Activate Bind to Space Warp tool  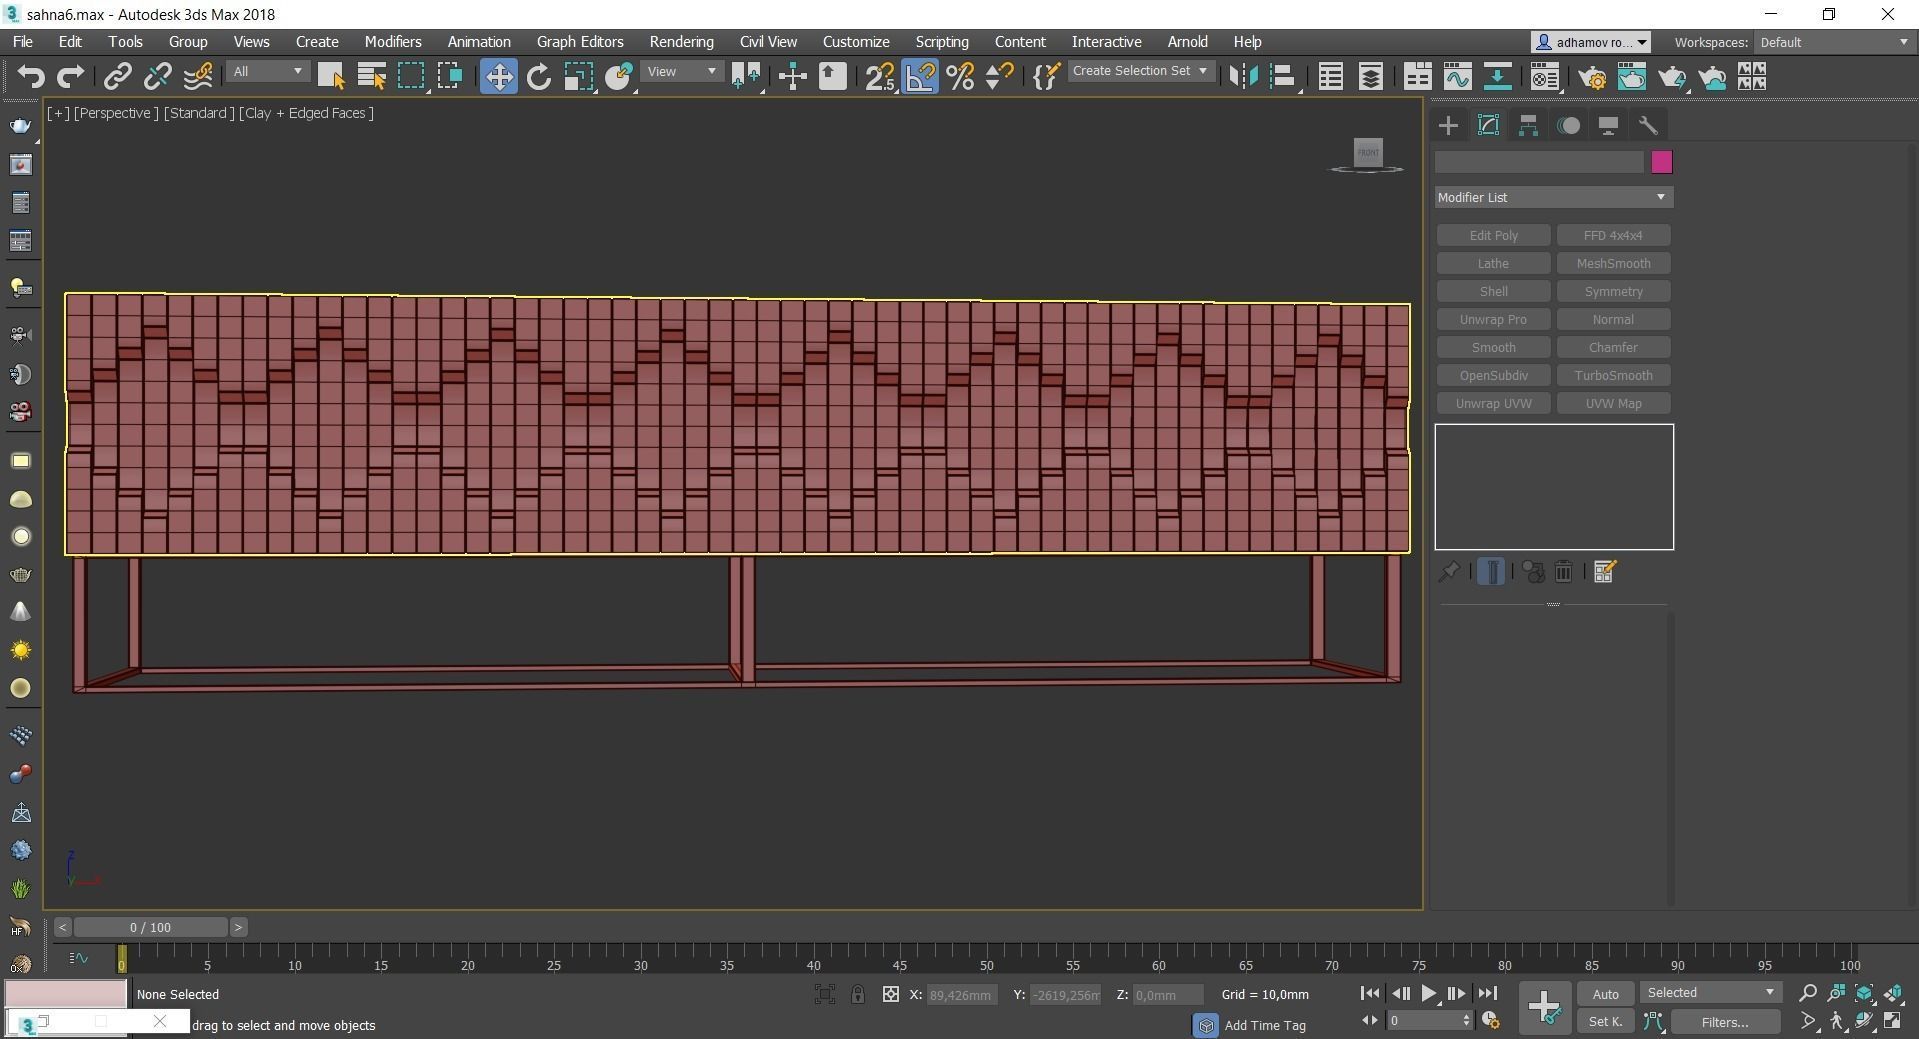(198, 77)
